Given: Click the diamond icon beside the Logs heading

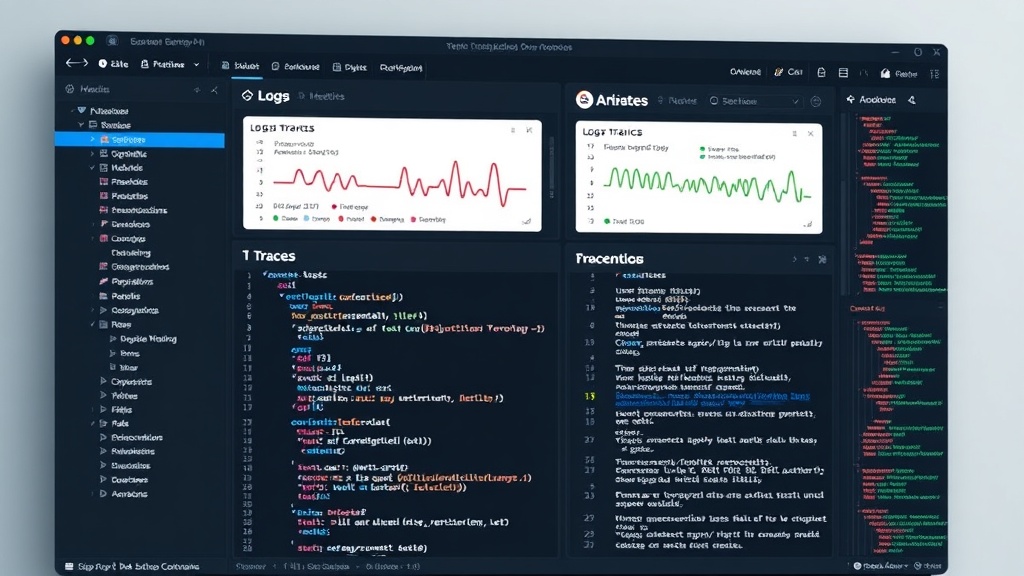Looking at the screenshot, I should click(248, 95).
